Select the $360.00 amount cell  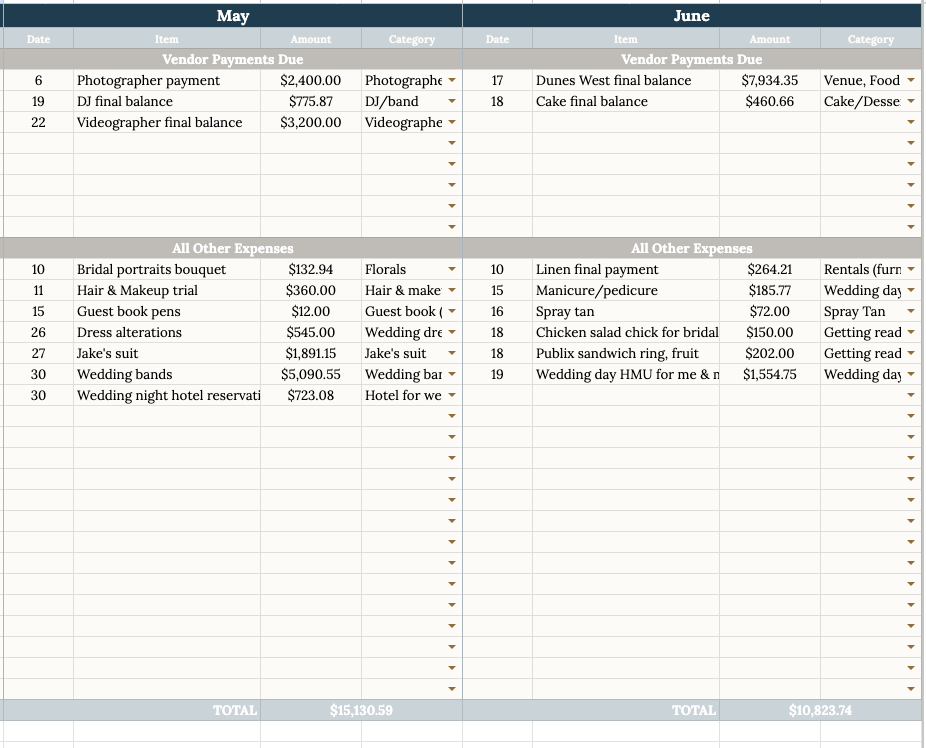click(x=311, y=290)
